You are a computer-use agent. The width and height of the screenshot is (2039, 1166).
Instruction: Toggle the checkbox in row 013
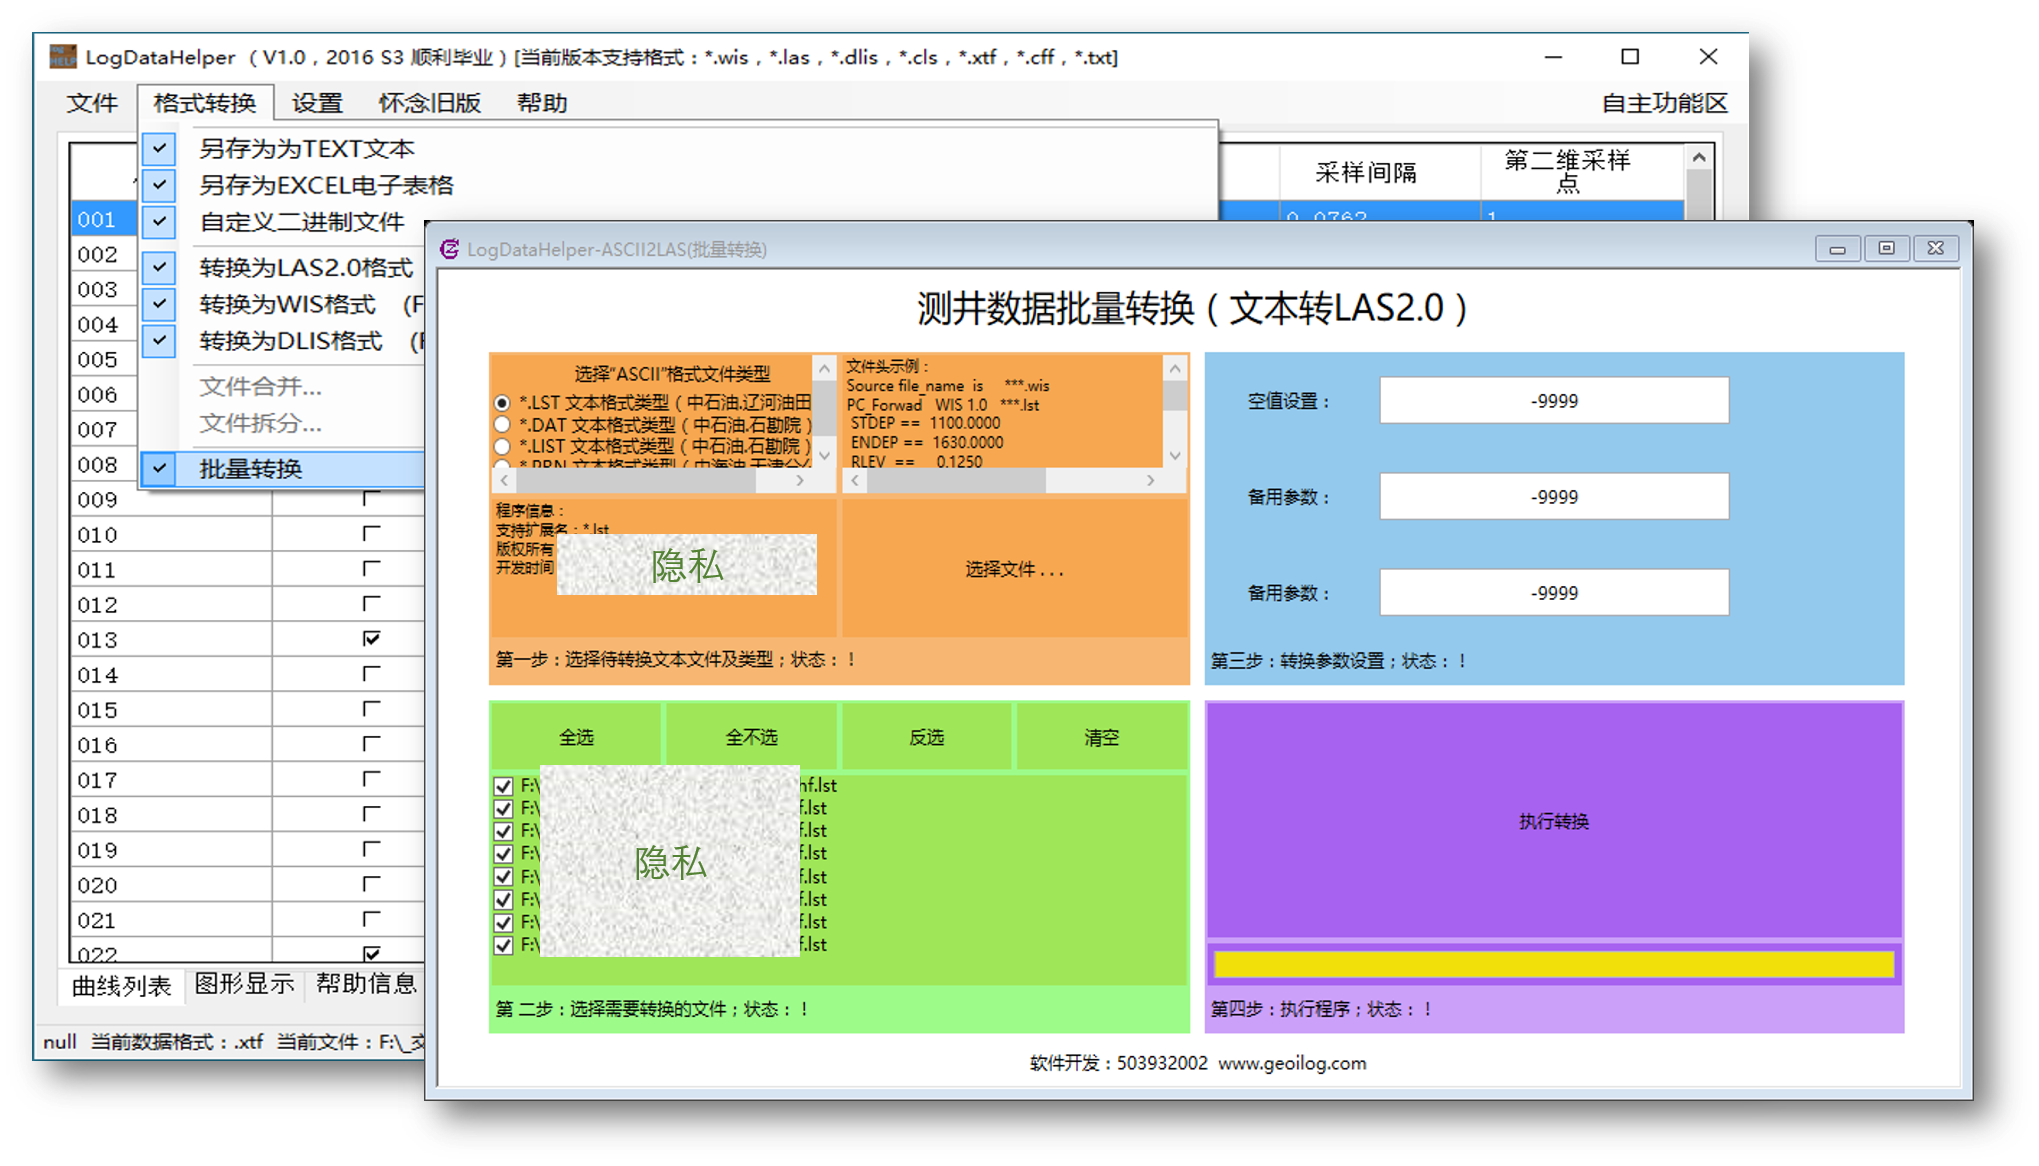point(371,638)
